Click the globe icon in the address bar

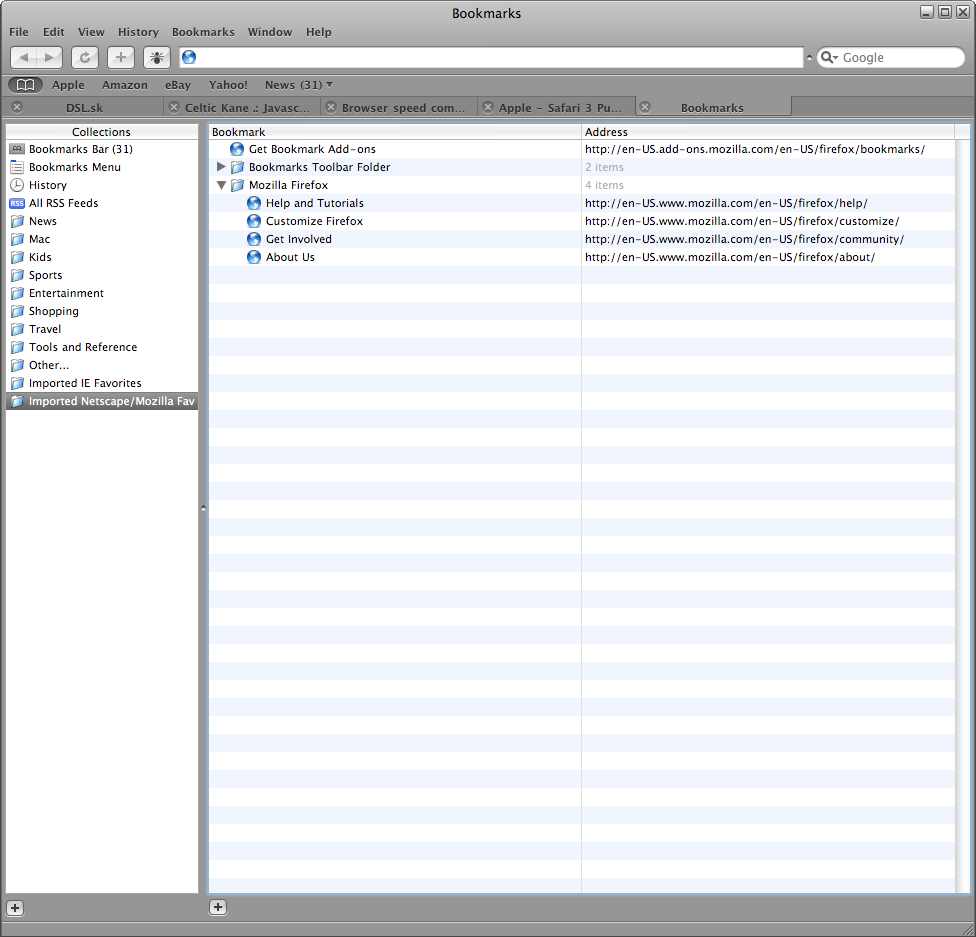tap(189, 57)
